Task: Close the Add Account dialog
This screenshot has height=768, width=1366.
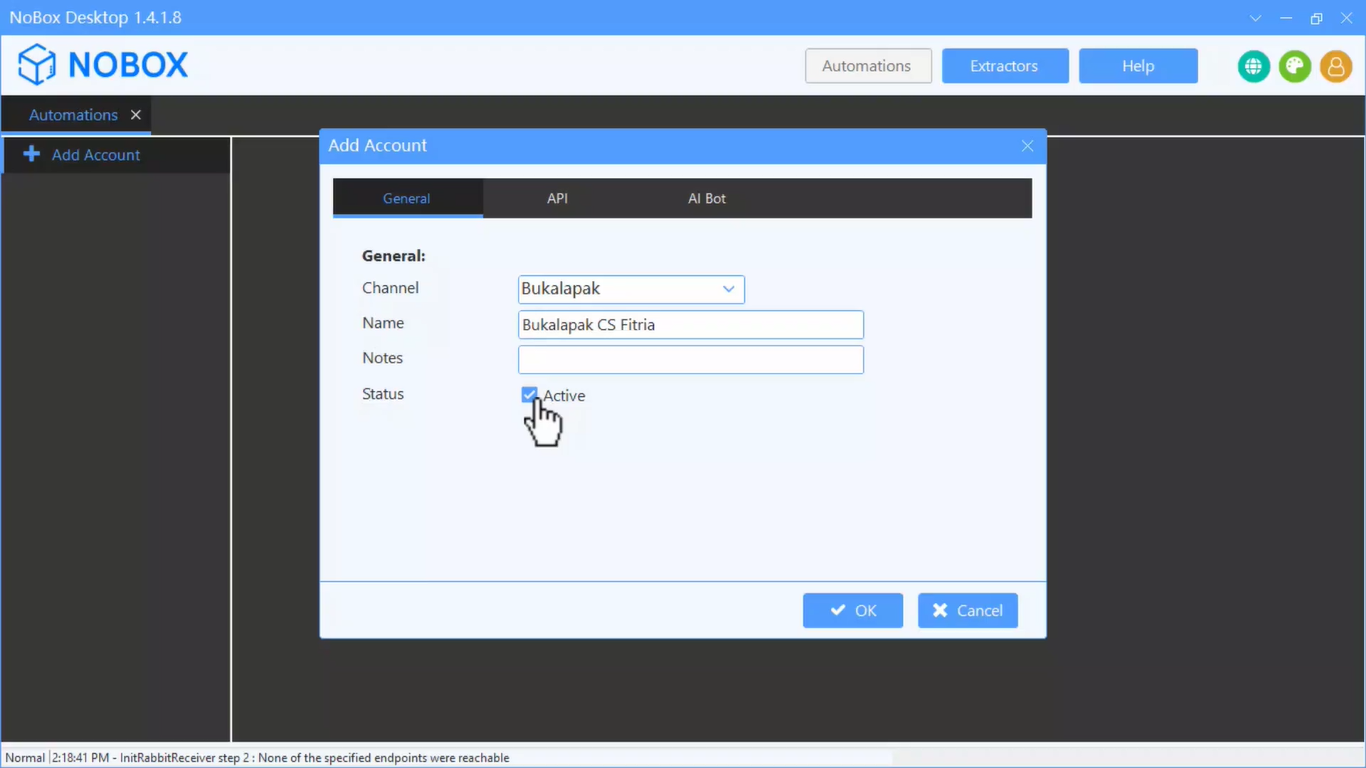Action: (x=1027, y=146)
